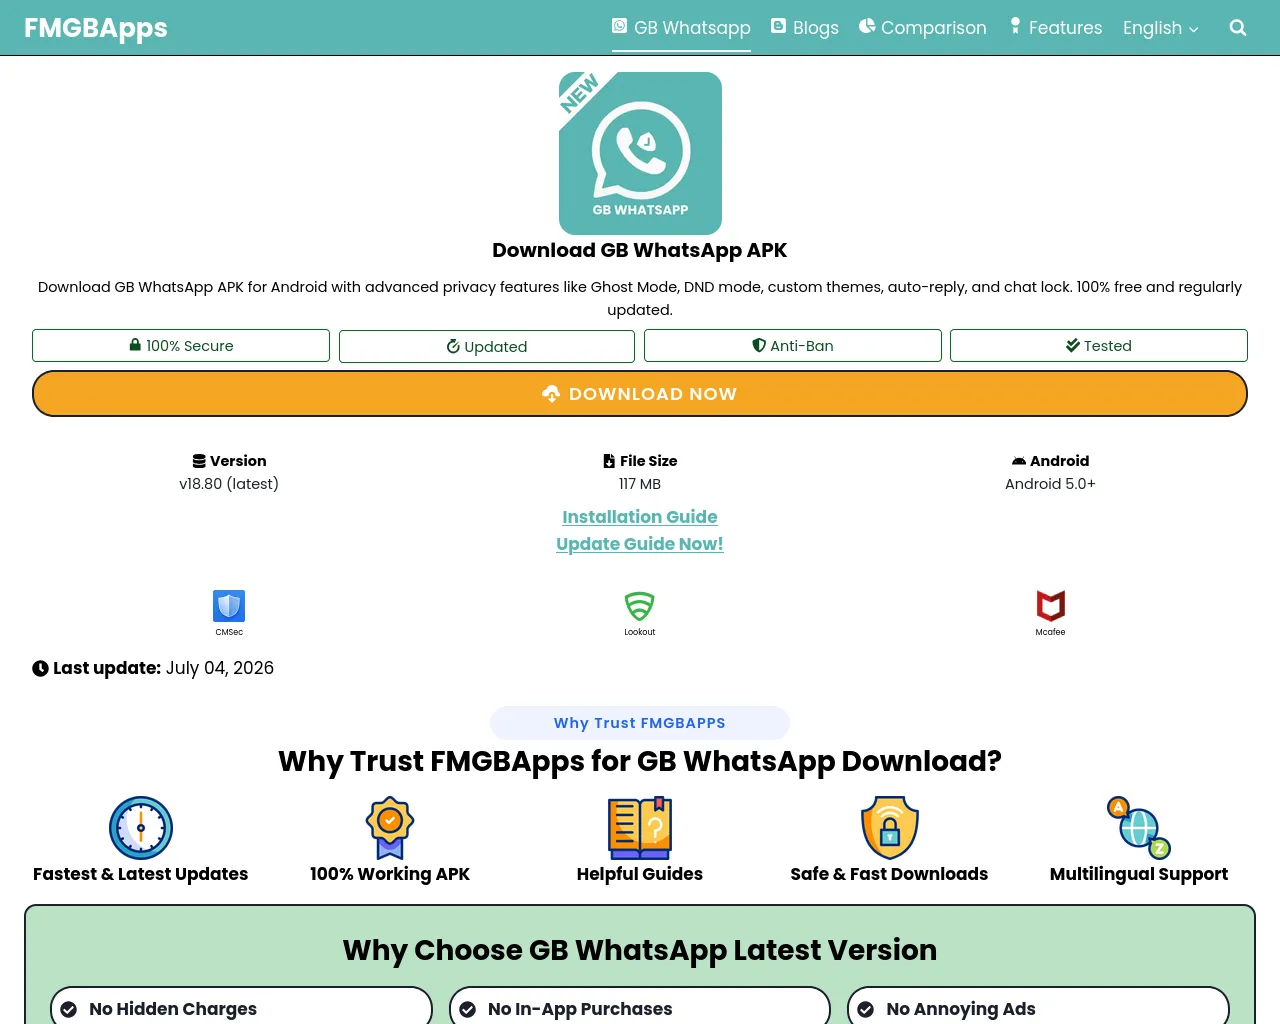
Task: Click the DOWNLOAD NOW button
Action: click(x=640, y=394)
